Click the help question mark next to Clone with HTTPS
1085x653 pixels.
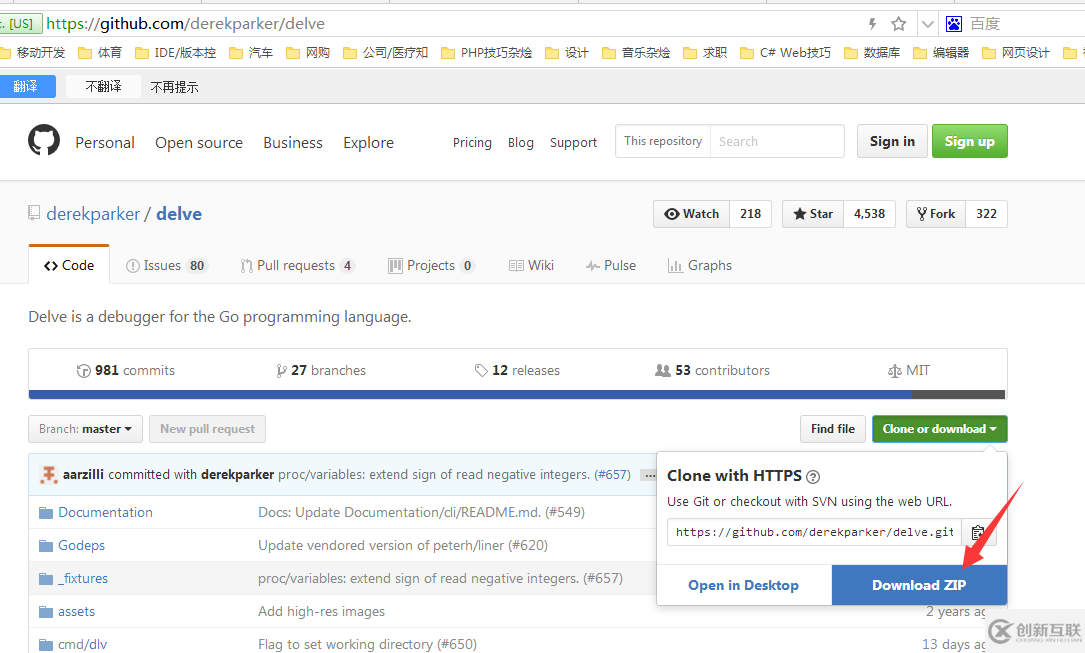point(813,477)
